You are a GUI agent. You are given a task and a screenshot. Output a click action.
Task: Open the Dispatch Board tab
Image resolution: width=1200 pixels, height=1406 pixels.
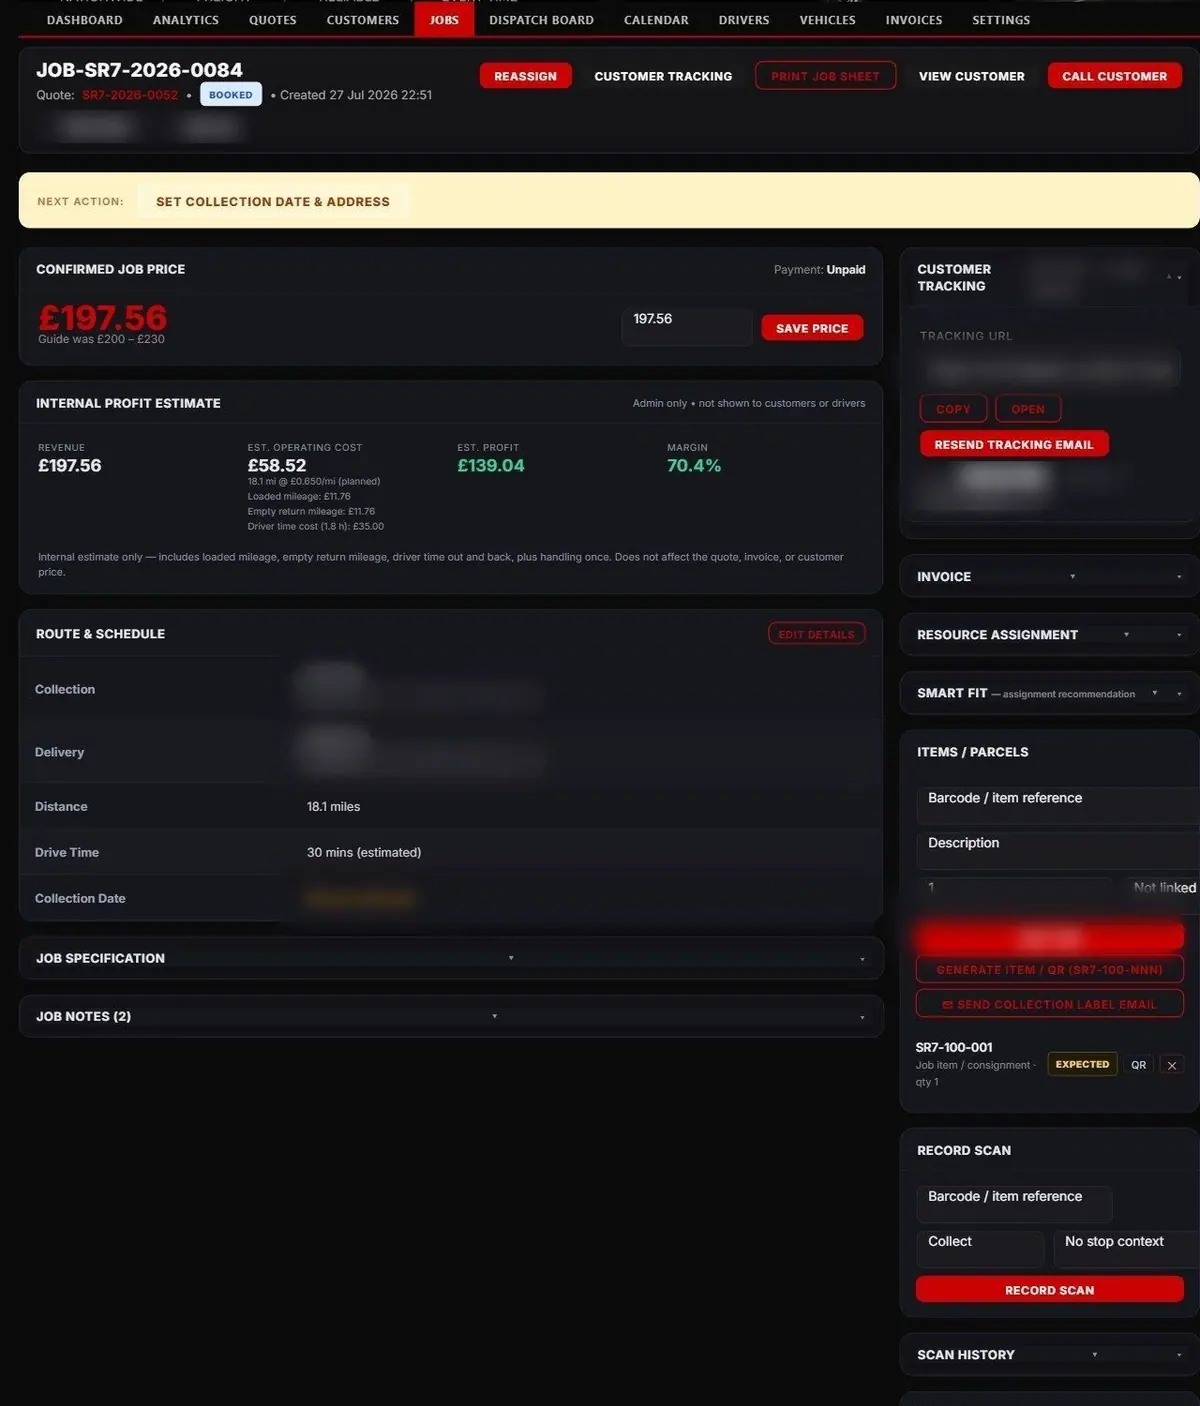(541, 20)
